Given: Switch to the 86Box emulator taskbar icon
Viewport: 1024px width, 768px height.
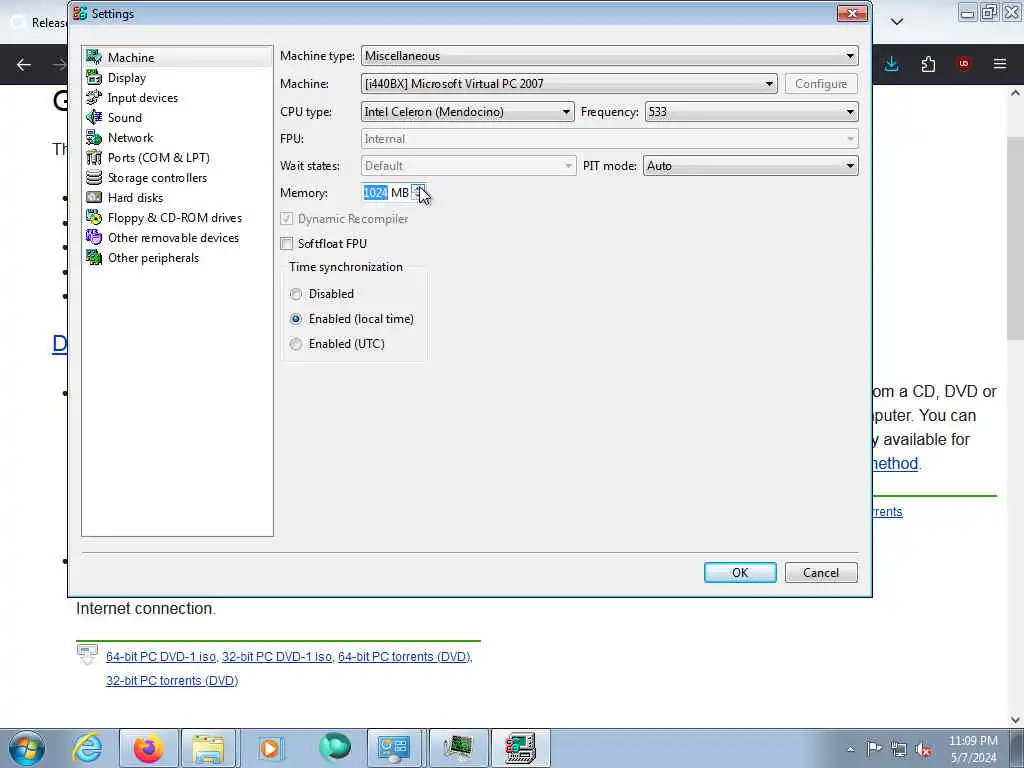Looking at the screenshot, I should pyautogui.click(x=520, y=748).
